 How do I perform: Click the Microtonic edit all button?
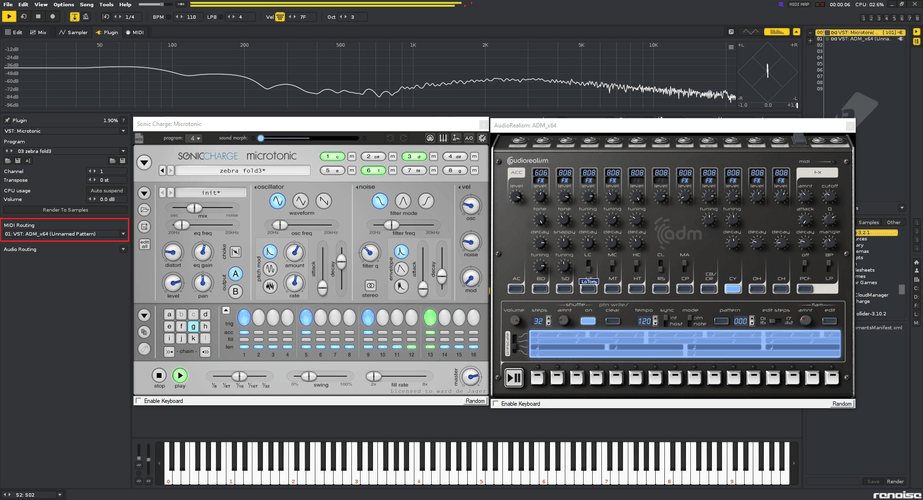[x=144, y=244]
